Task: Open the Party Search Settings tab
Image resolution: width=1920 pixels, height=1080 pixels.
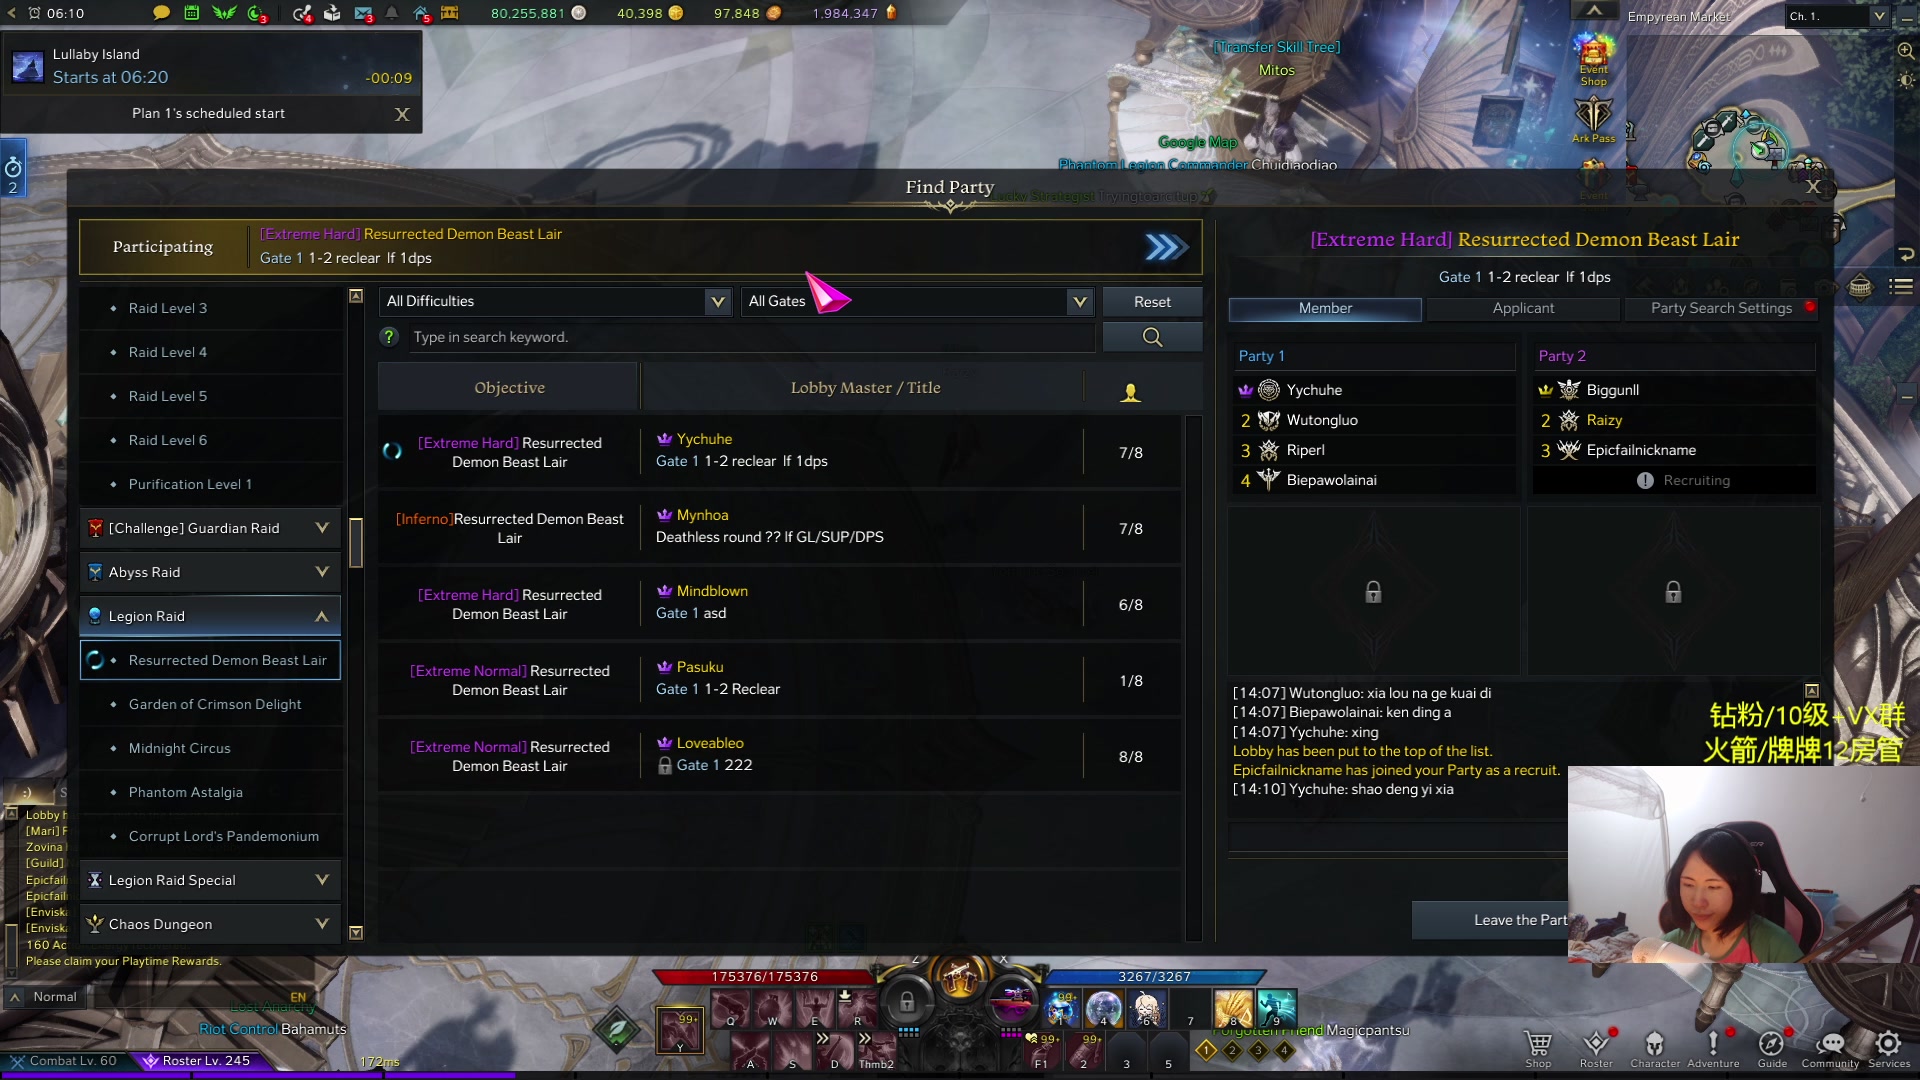Action: click(1721, 309)
